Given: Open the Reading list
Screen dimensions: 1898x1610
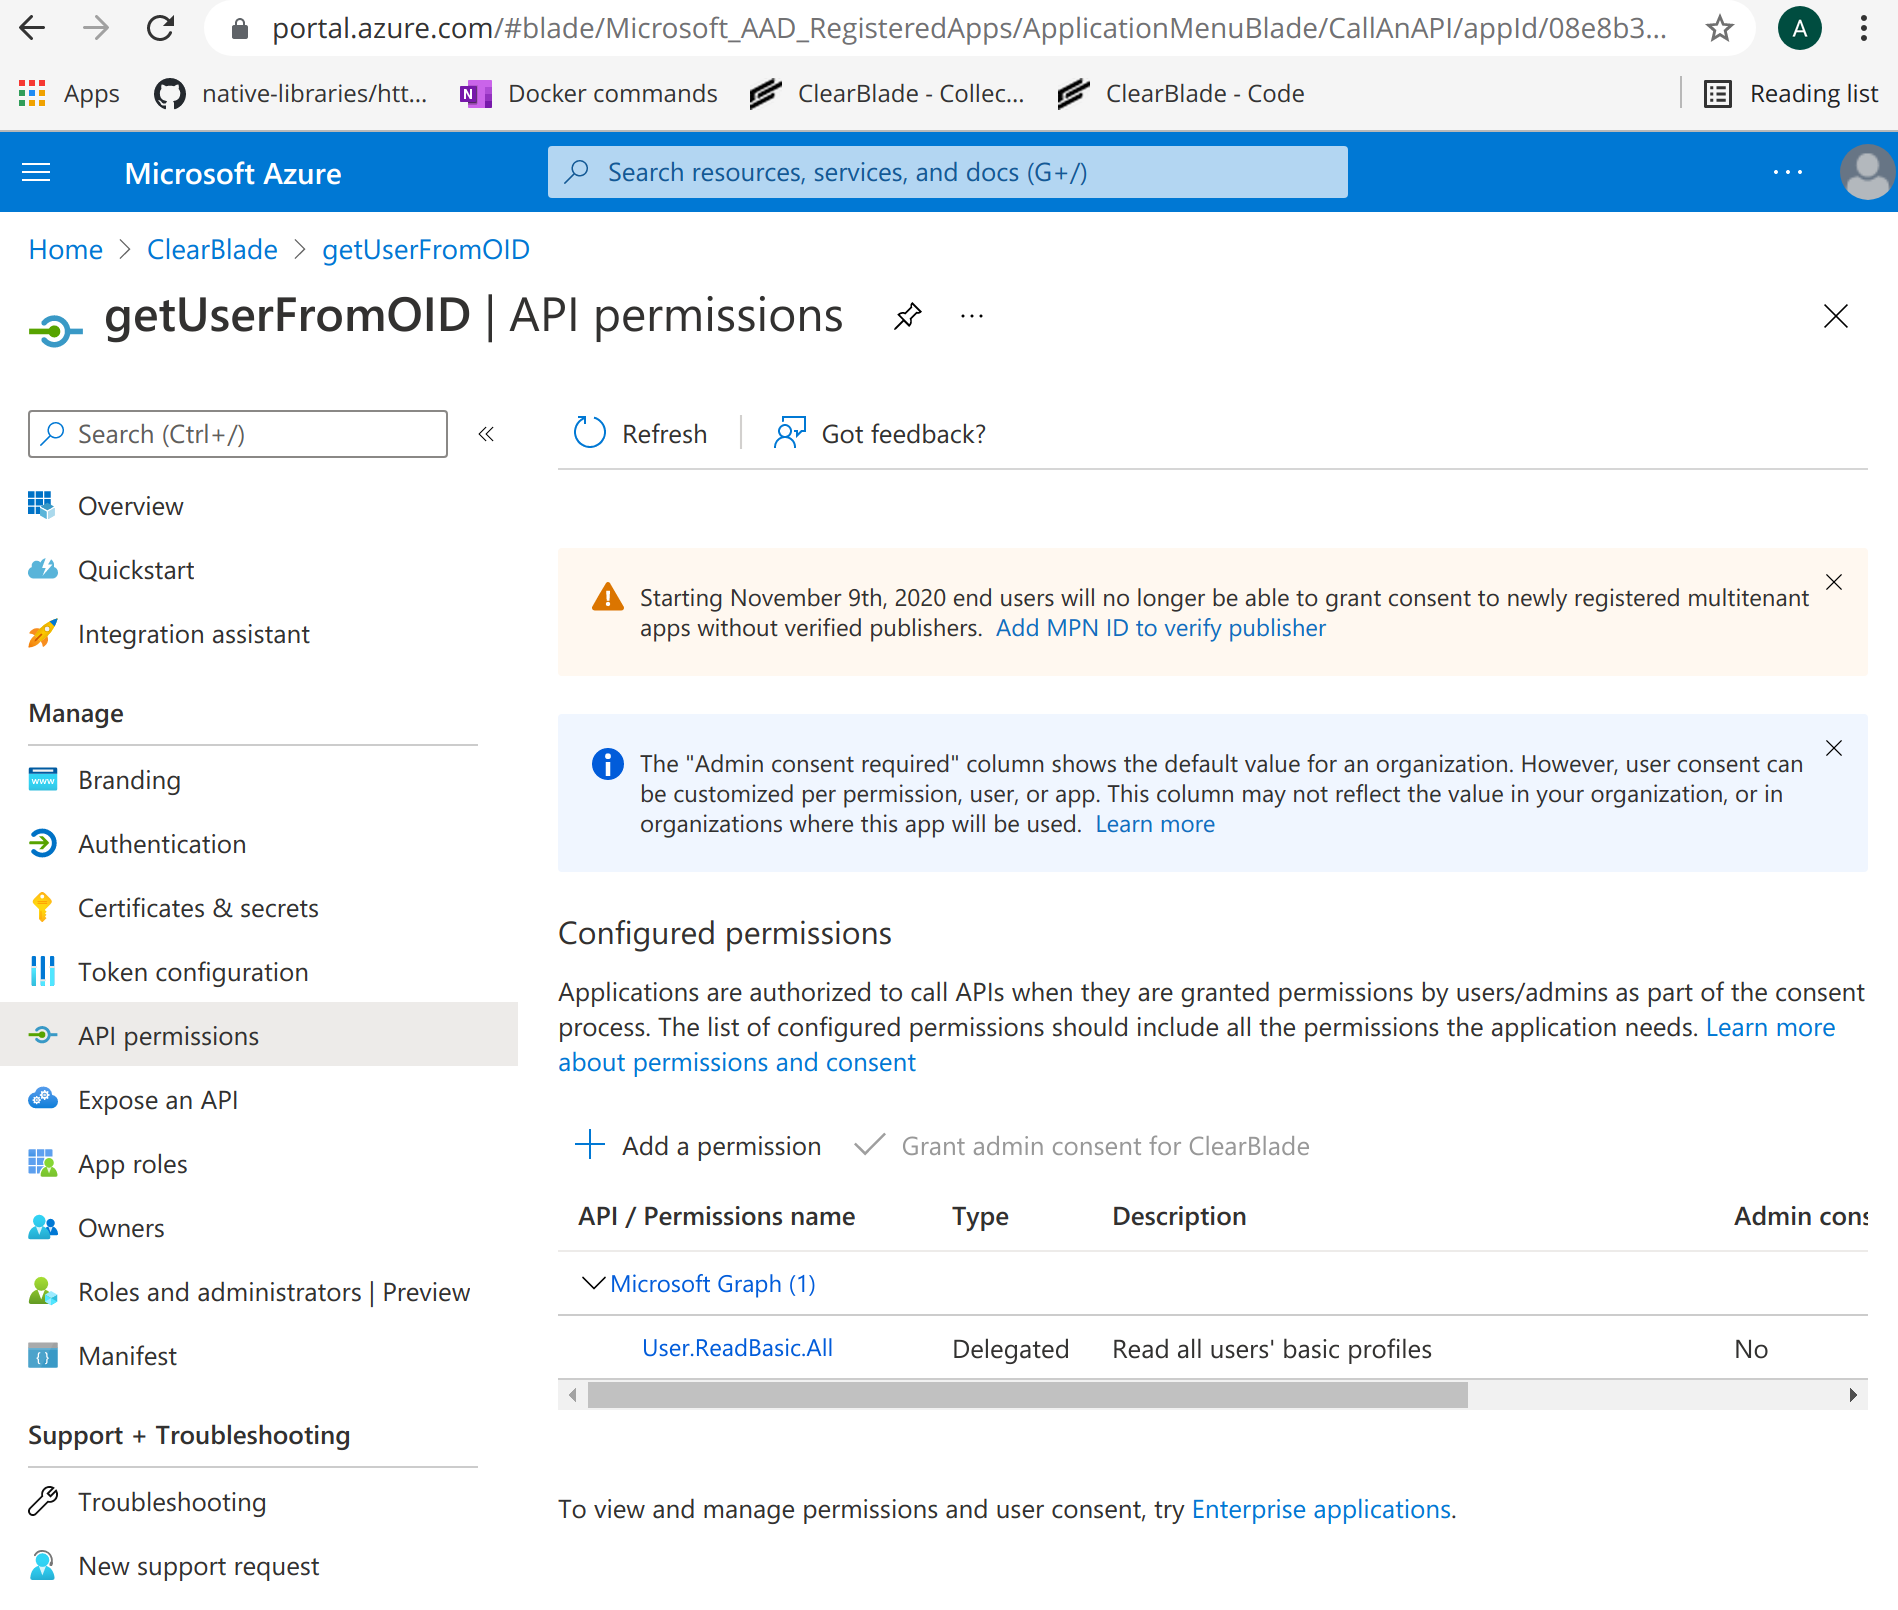Looking at the screenshot, I should pyautogui.click(x=1791, y=94).
